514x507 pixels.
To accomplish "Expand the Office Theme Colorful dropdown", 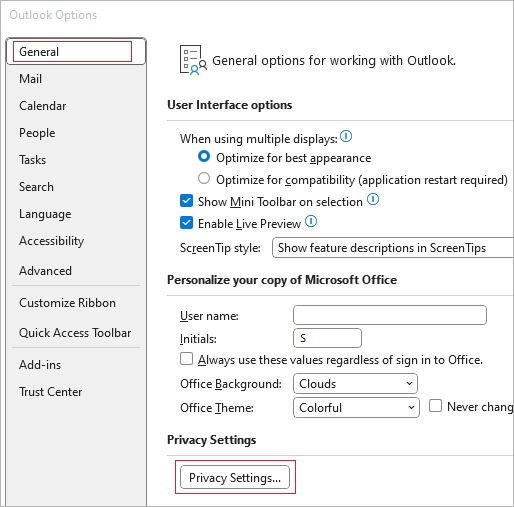I will pos(356,407).
